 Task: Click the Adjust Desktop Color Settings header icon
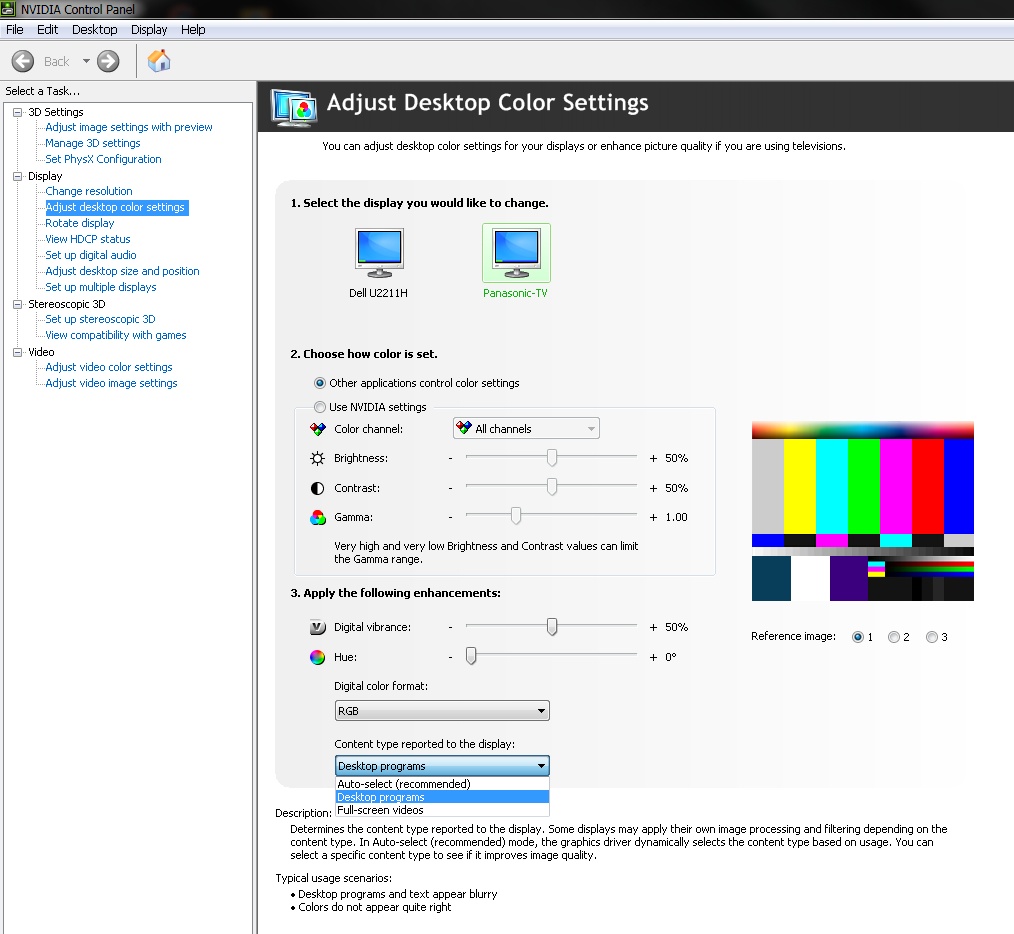tap(294, 107)
